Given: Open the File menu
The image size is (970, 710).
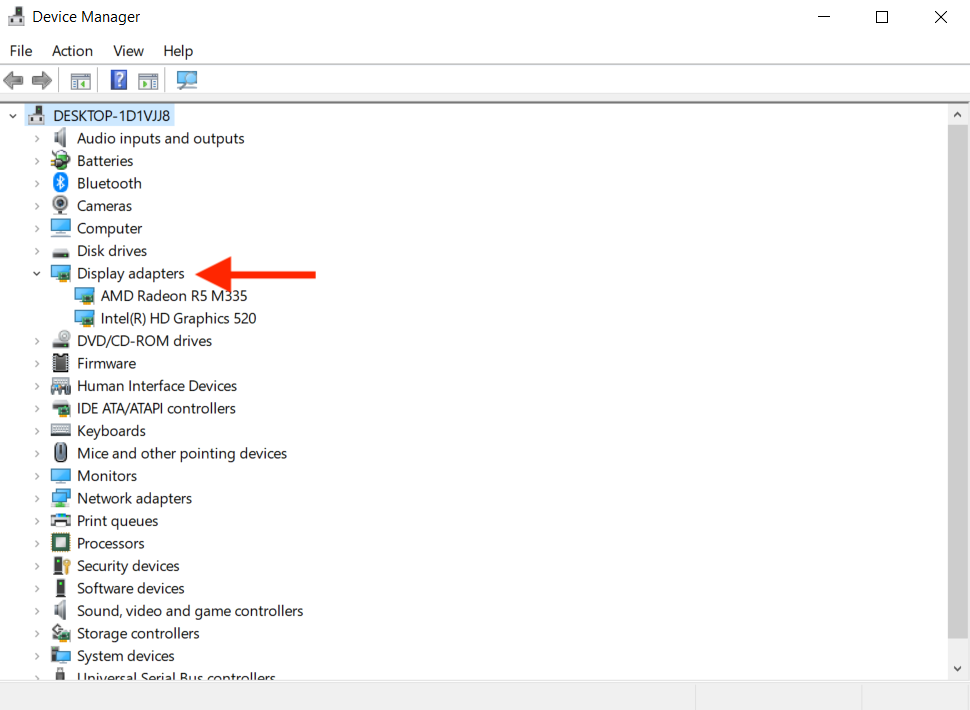Looking at the screenshot, I should [x=21, y=51].
